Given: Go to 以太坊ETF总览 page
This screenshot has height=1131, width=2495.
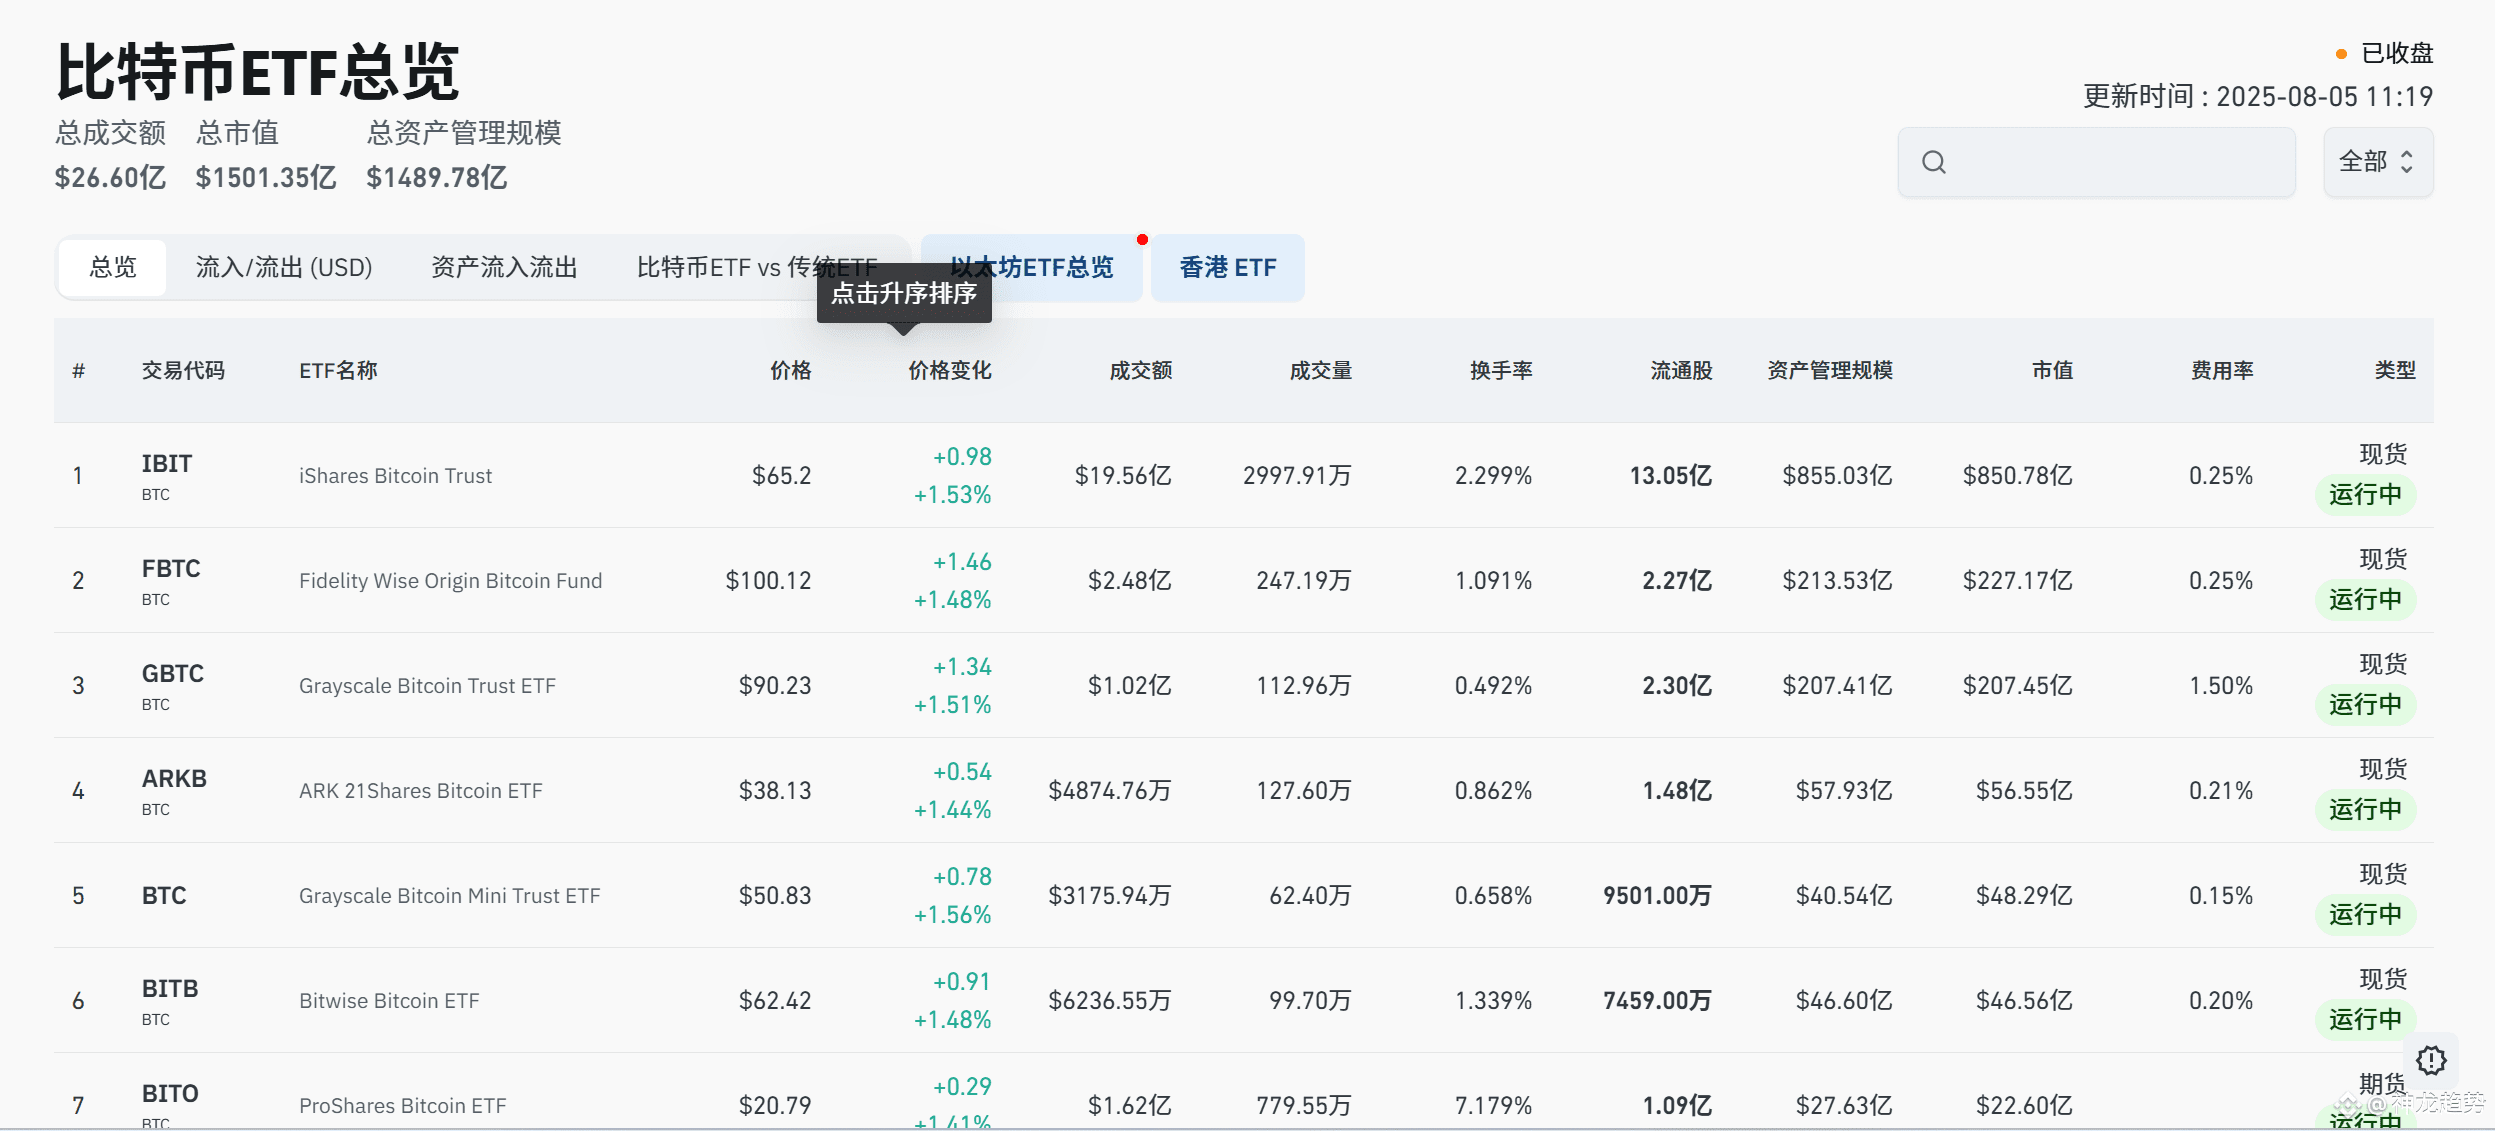Looking at the screenshot, I should pyautogui.click(x=1031, y=267).
